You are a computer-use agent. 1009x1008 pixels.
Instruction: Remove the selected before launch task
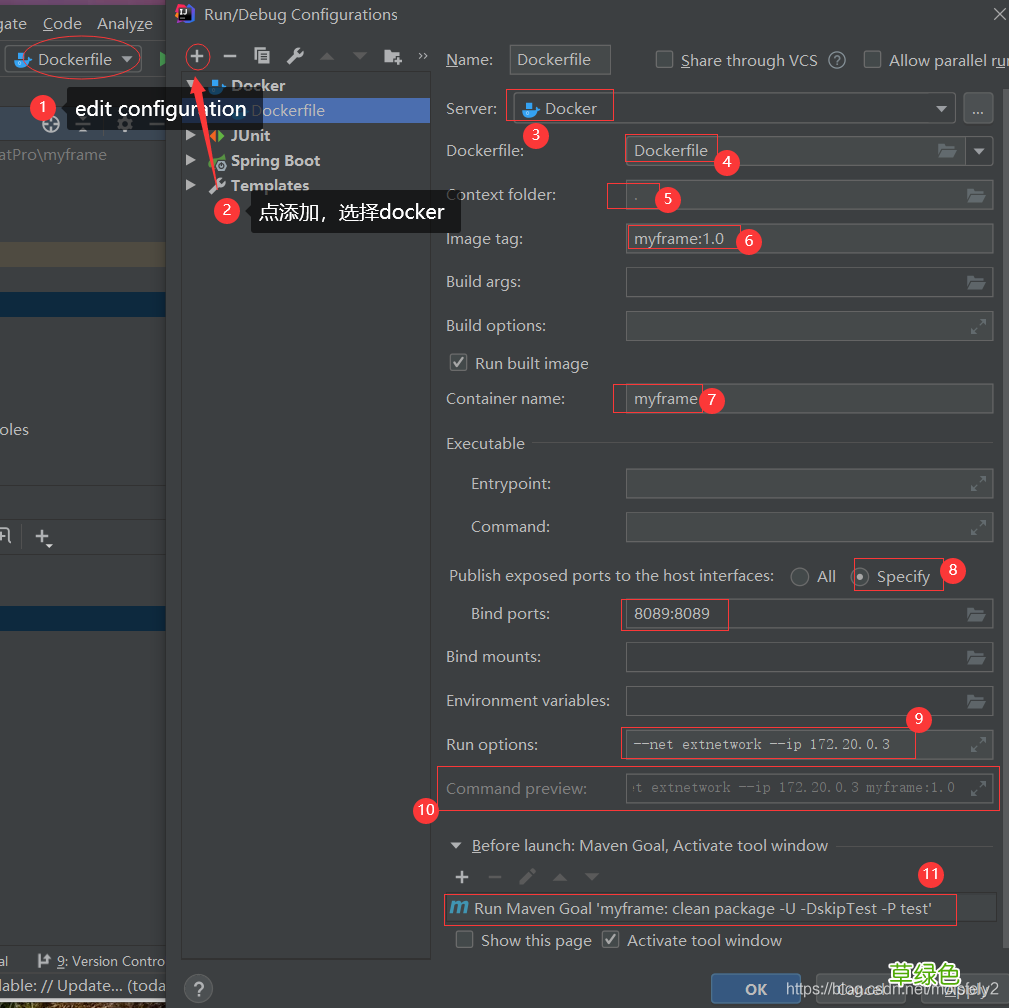point(495,877)
